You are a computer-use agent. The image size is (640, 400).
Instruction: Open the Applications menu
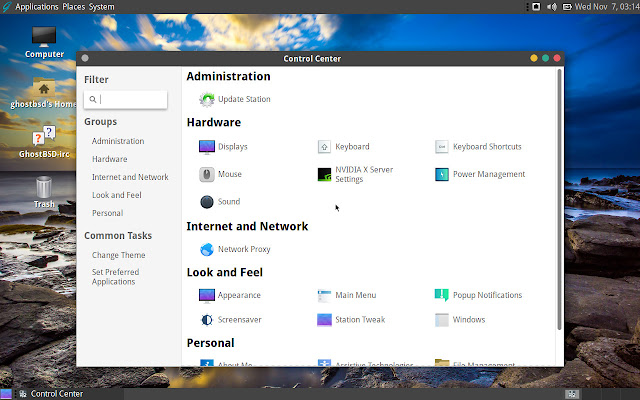[x=37, y=7]
